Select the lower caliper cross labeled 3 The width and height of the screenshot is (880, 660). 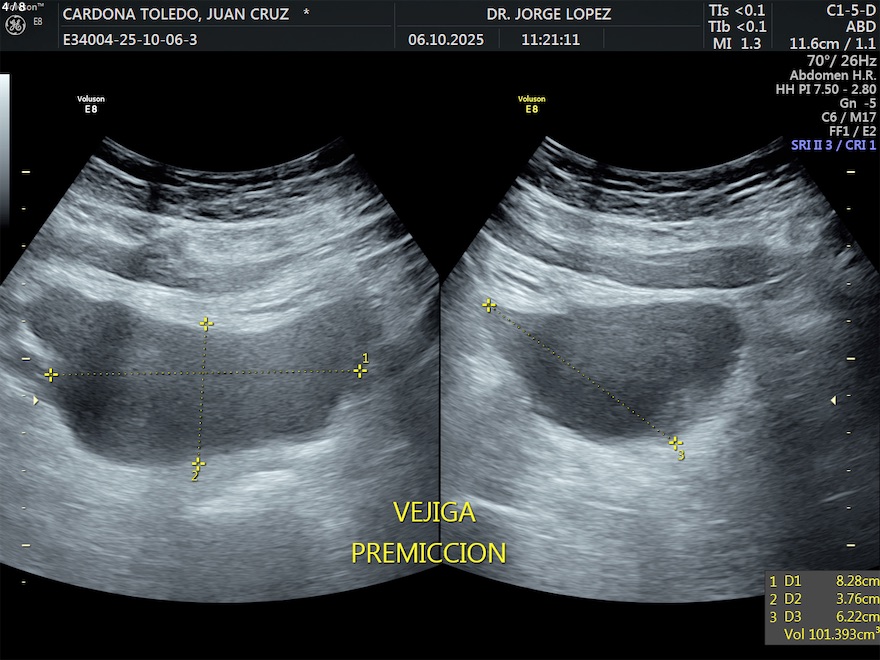[x=676, y=442]
